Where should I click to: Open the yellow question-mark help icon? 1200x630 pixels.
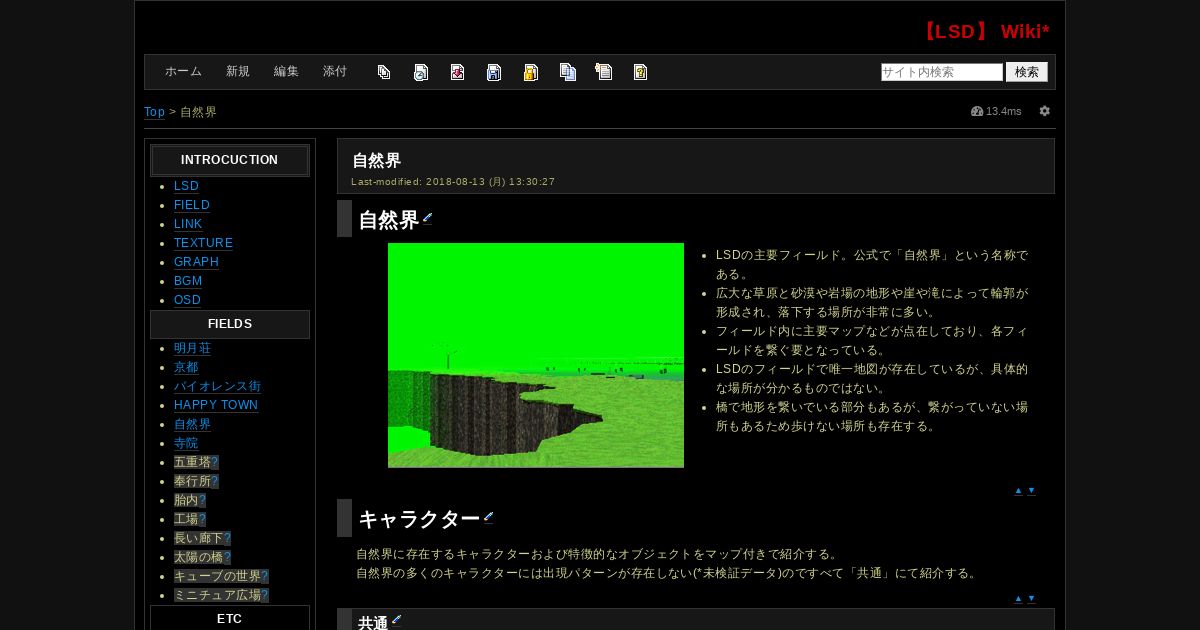[640, 72]
